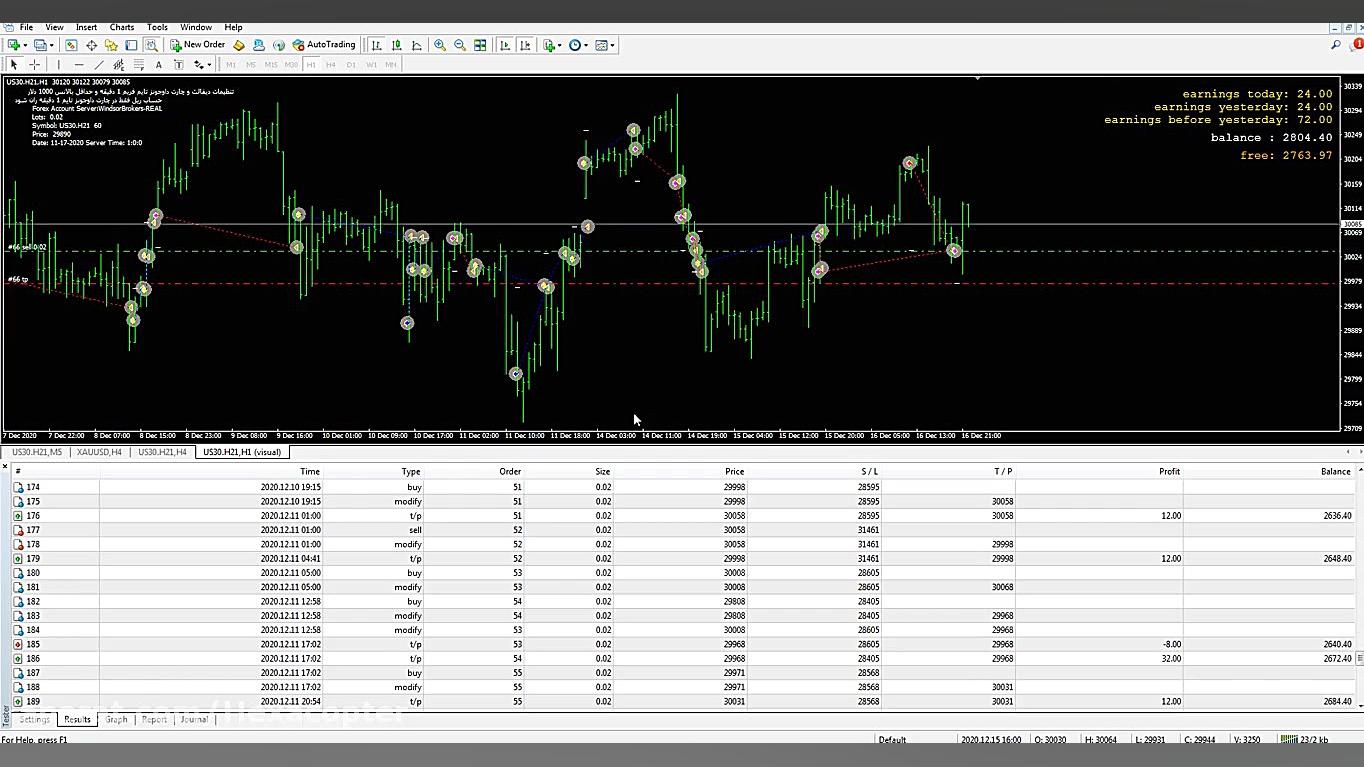Viewport: 1364px width, 767px height.
Task: Expand the New Chart dropdown arrow
Action: [x=25, y=45]
